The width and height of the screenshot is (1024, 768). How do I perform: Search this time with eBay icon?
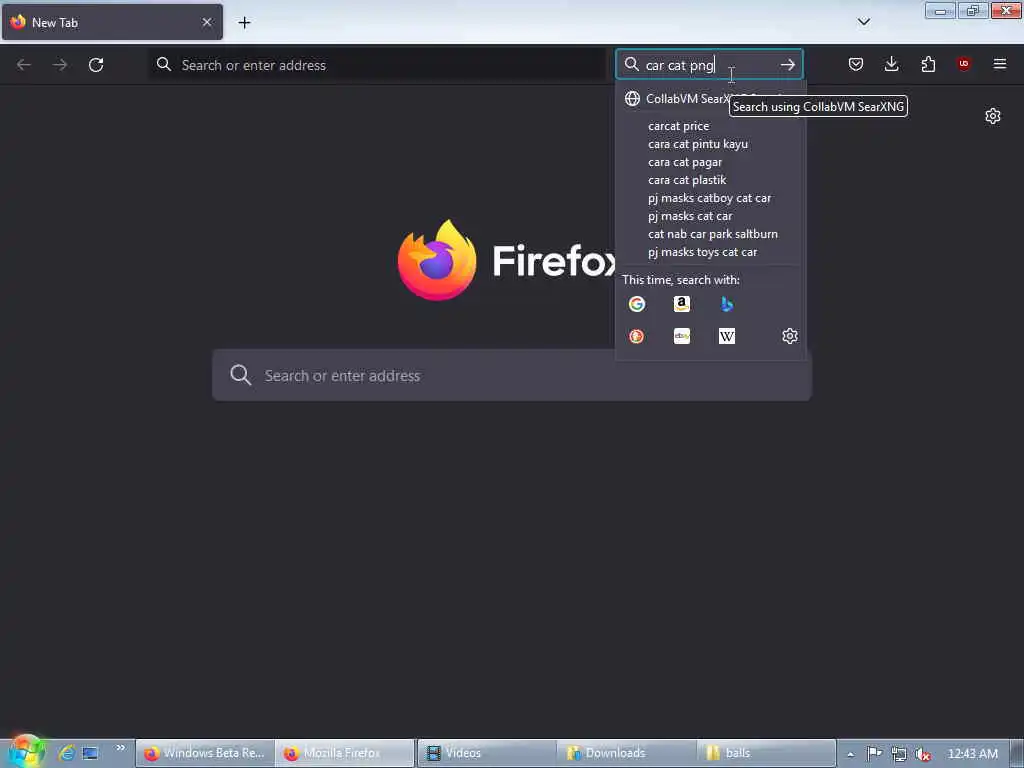[x=682, y=336]
